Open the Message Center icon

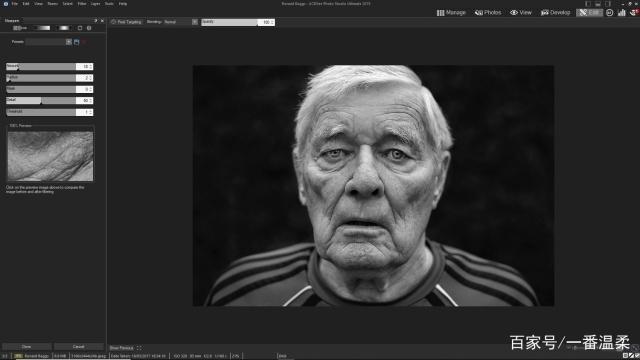pos(634,13)
